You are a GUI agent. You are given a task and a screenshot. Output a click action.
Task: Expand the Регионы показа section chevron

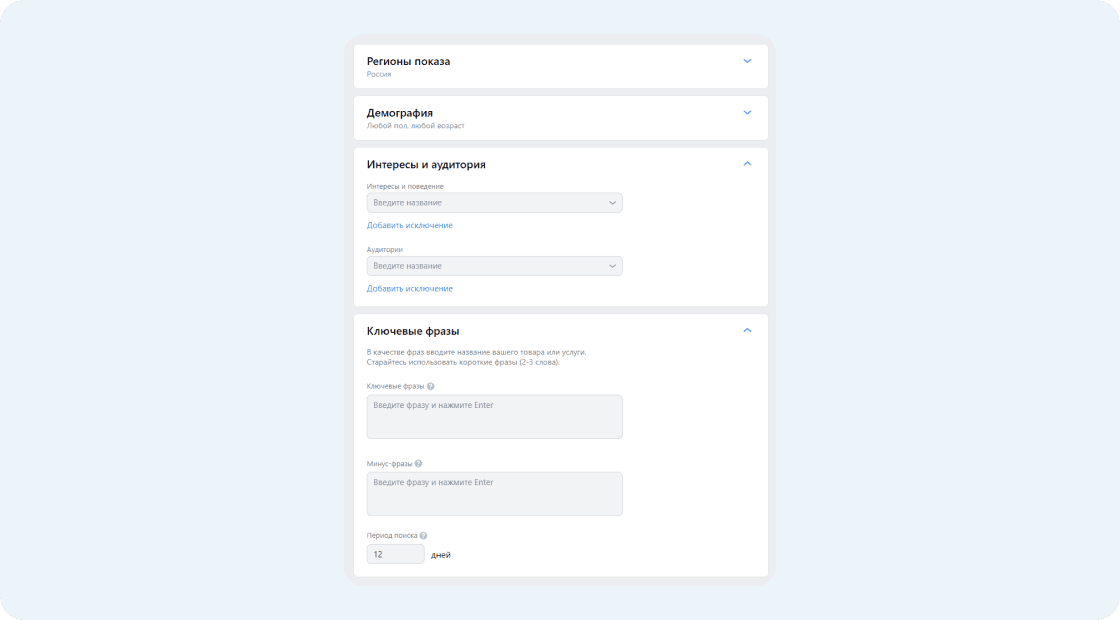coord(747,61)
